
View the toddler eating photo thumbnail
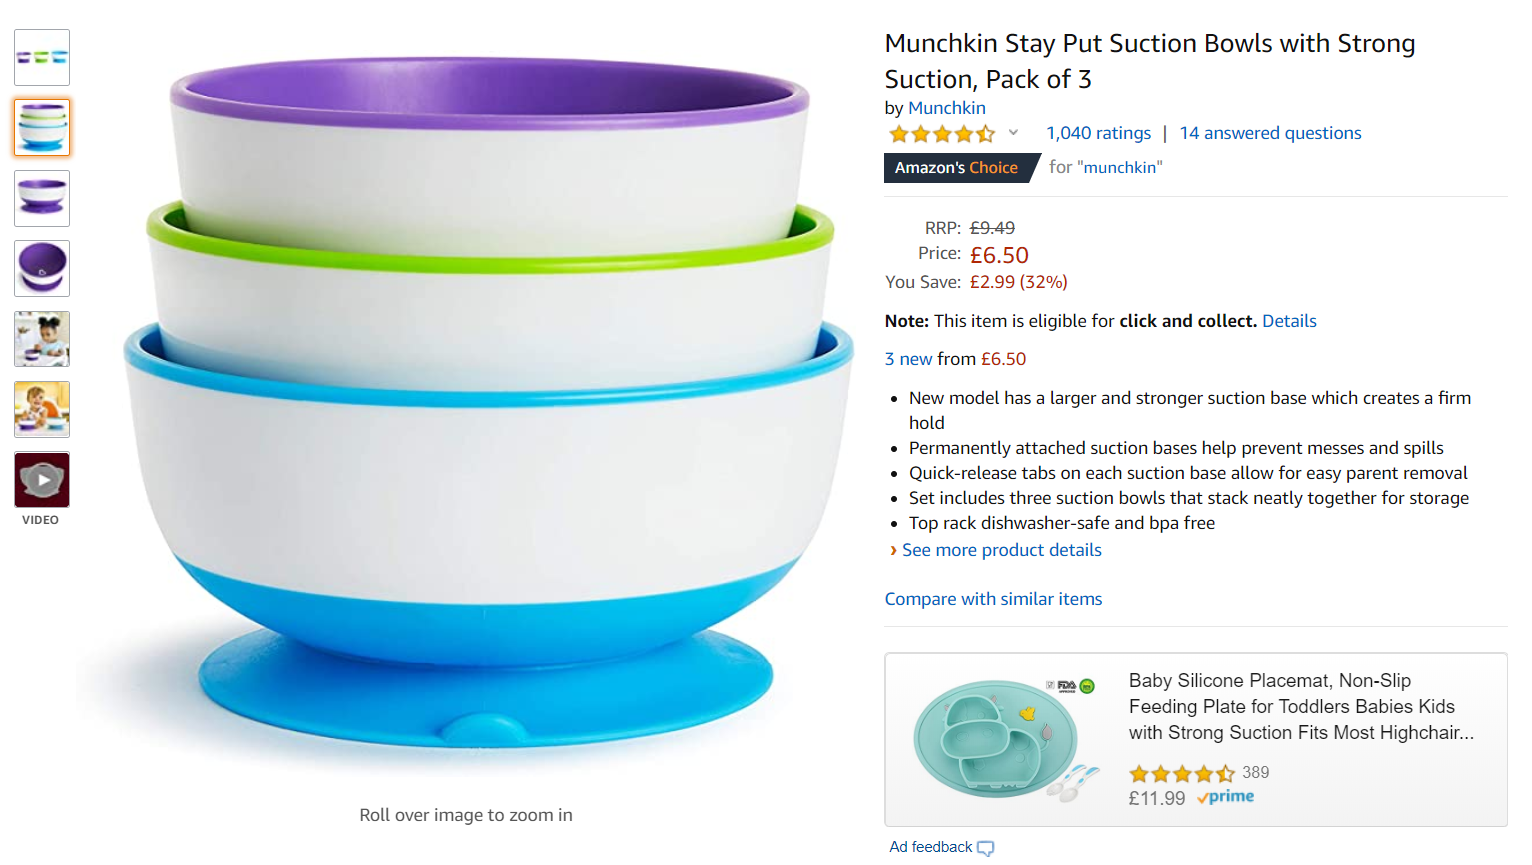(x=42, y=339)
